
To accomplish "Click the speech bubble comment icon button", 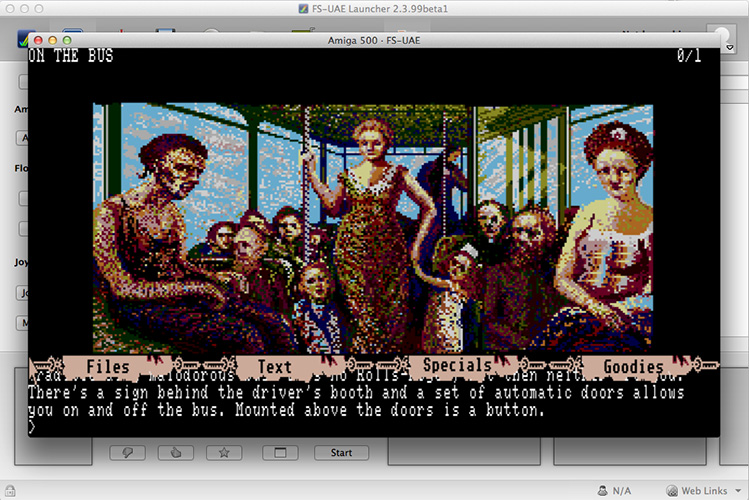I will [129, 453].
